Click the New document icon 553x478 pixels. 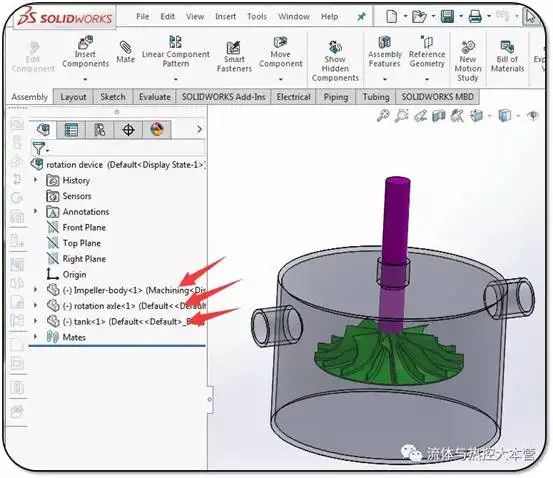[x=391, y=16]
